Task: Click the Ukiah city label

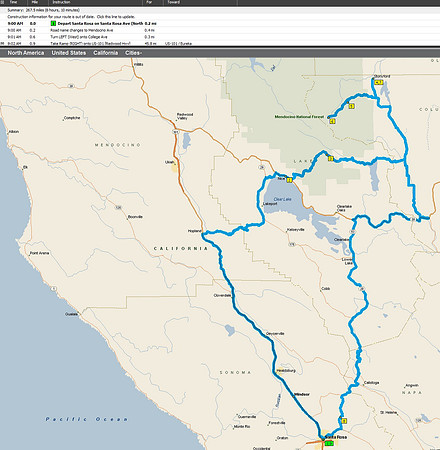Action: 170,162
